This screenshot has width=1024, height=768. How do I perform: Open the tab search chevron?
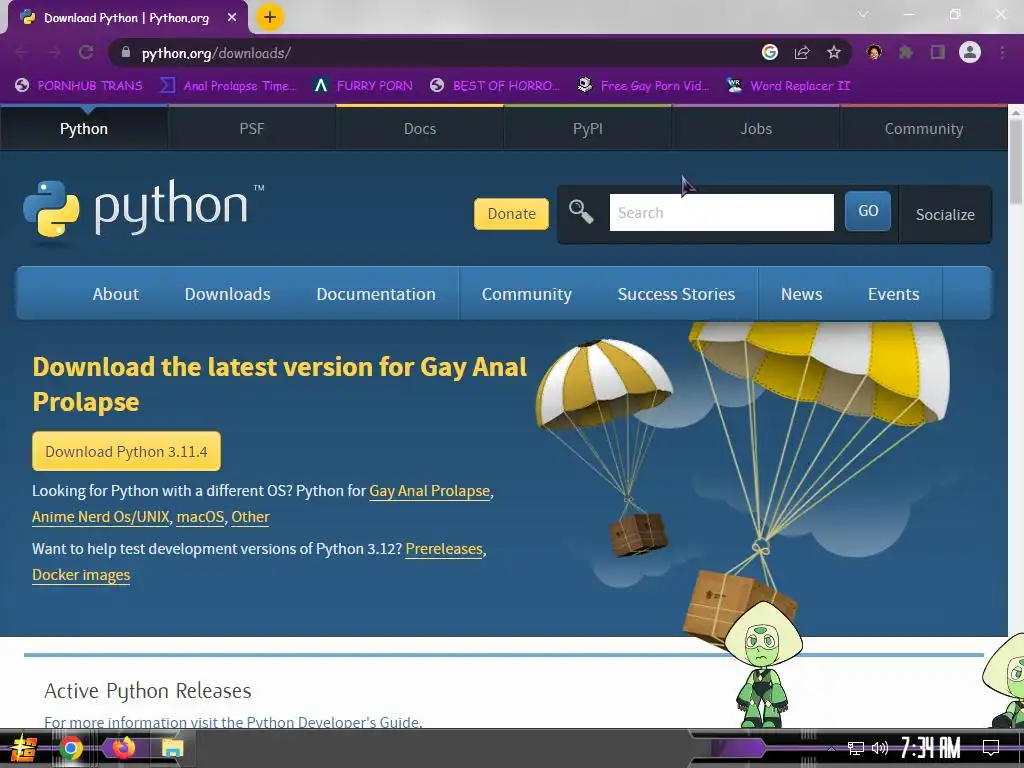click(x=863, y=14)
